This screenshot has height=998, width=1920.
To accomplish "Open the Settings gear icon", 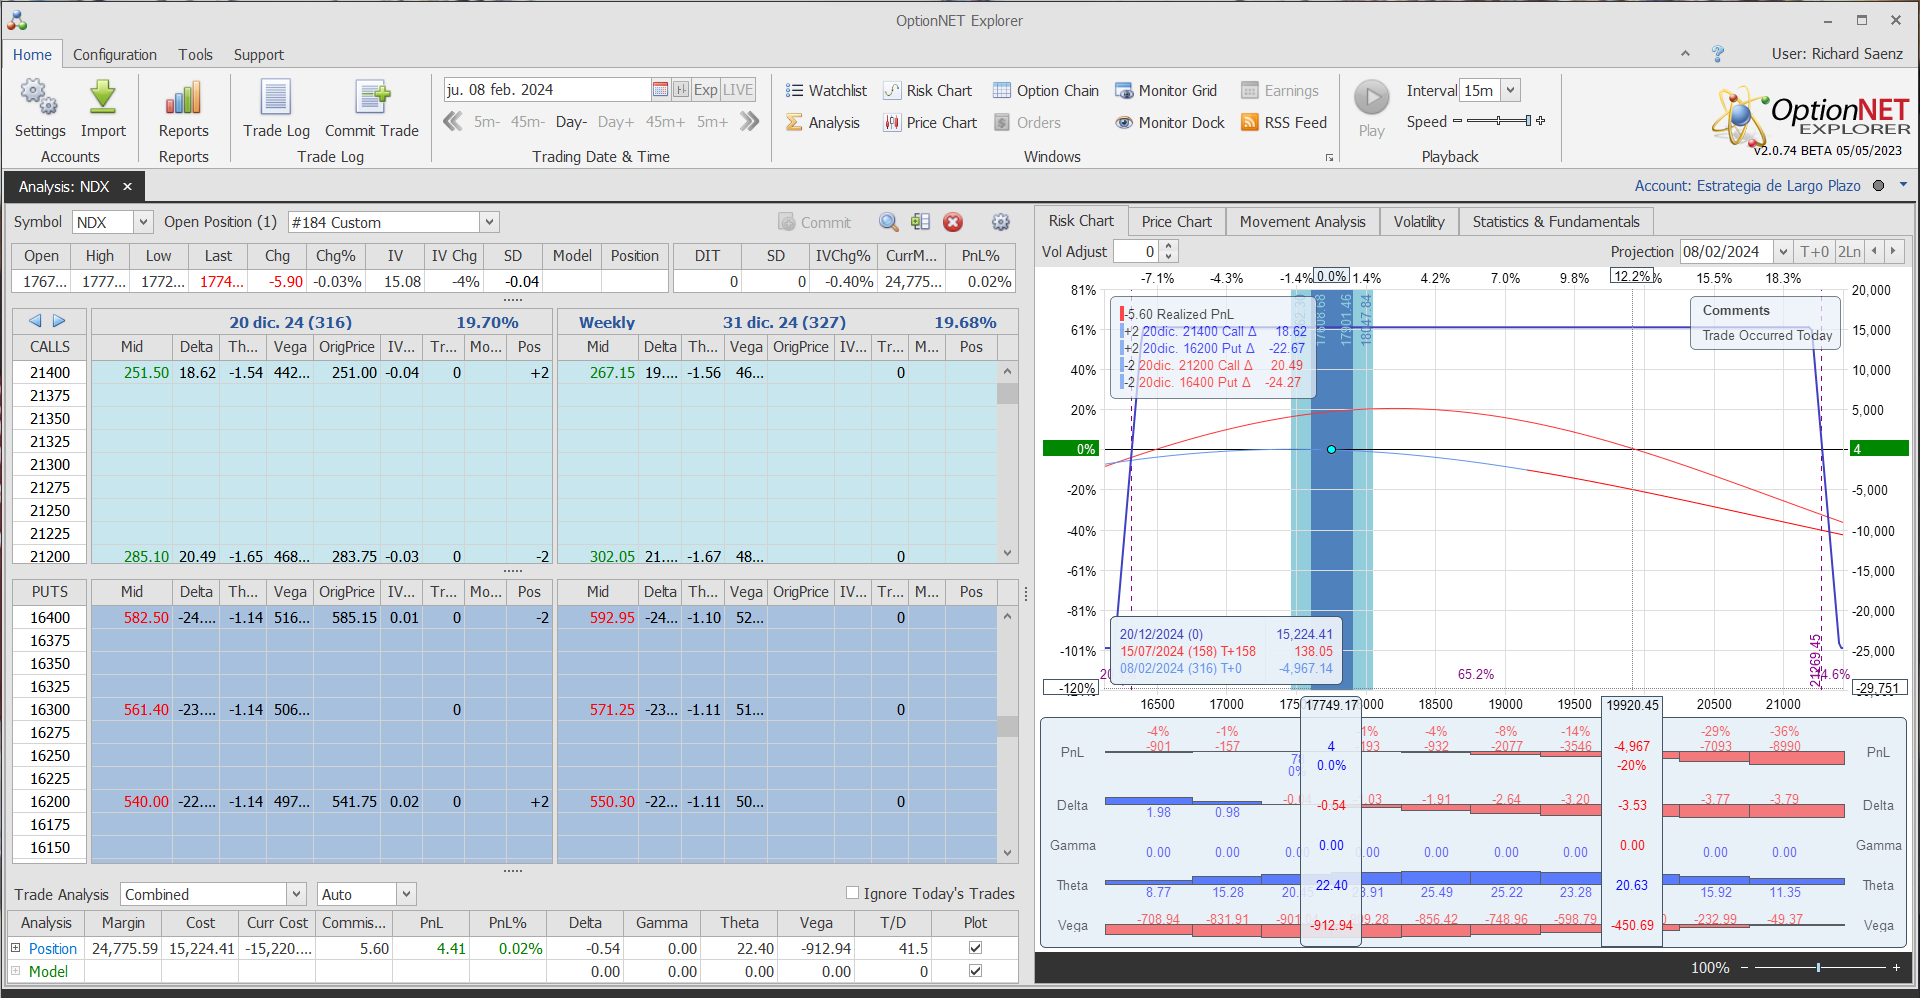I will (x=39, y=98).
